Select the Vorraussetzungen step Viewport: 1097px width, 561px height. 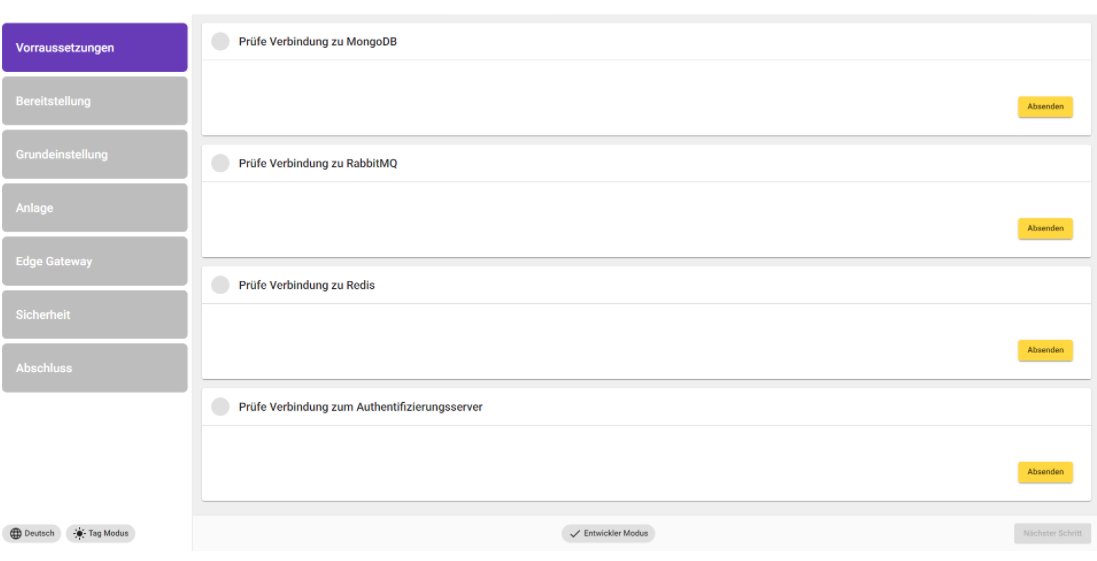pos(95,48)
